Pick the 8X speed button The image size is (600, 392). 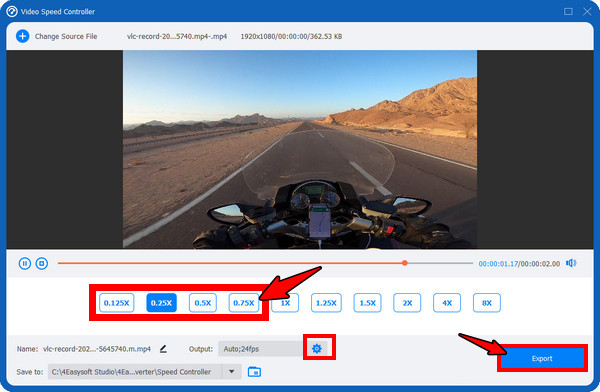pyautogui.click(x=487, y=303)
